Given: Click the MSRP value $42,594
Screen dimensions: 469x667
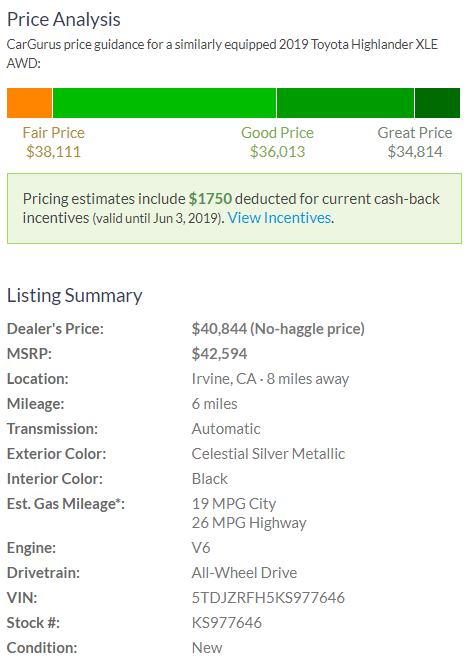Looking at the screenshot, I should pyautogui.click(x=219, y=354).
